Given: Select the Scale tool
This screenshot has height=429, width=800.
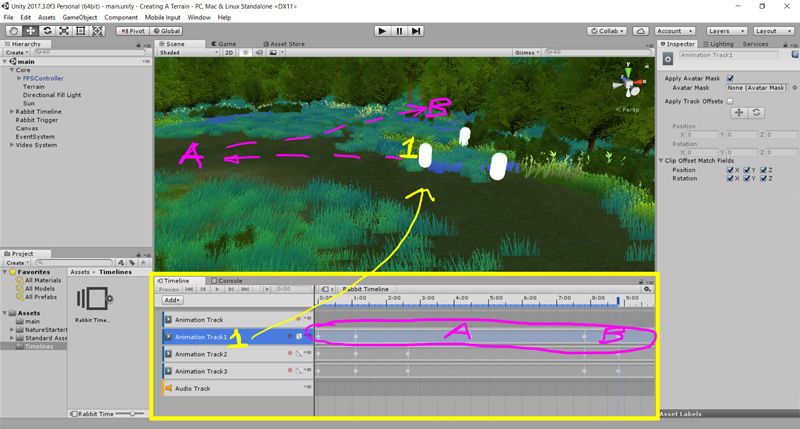Looking at the screenshot, I should tap(64, 31).
